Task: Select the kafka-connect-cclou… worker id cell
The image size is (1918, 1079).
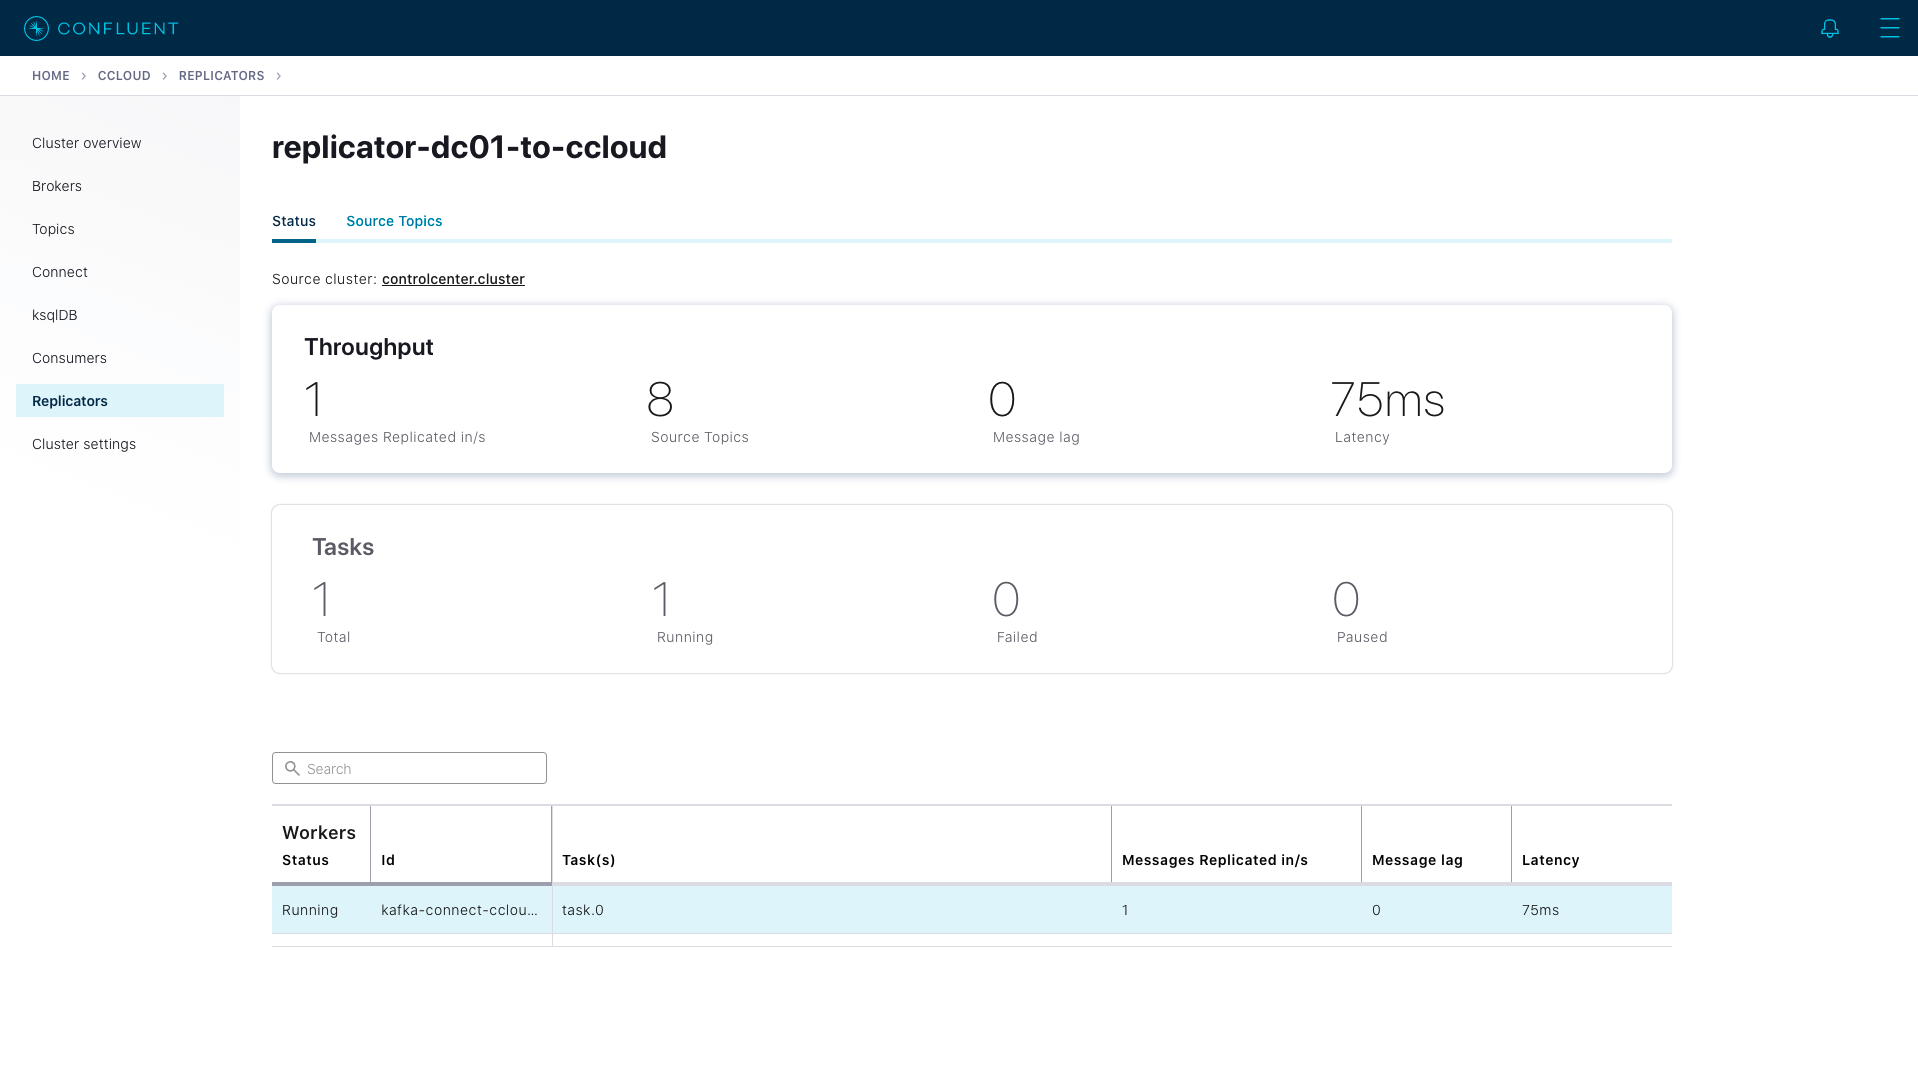Action: coord(461,910)
